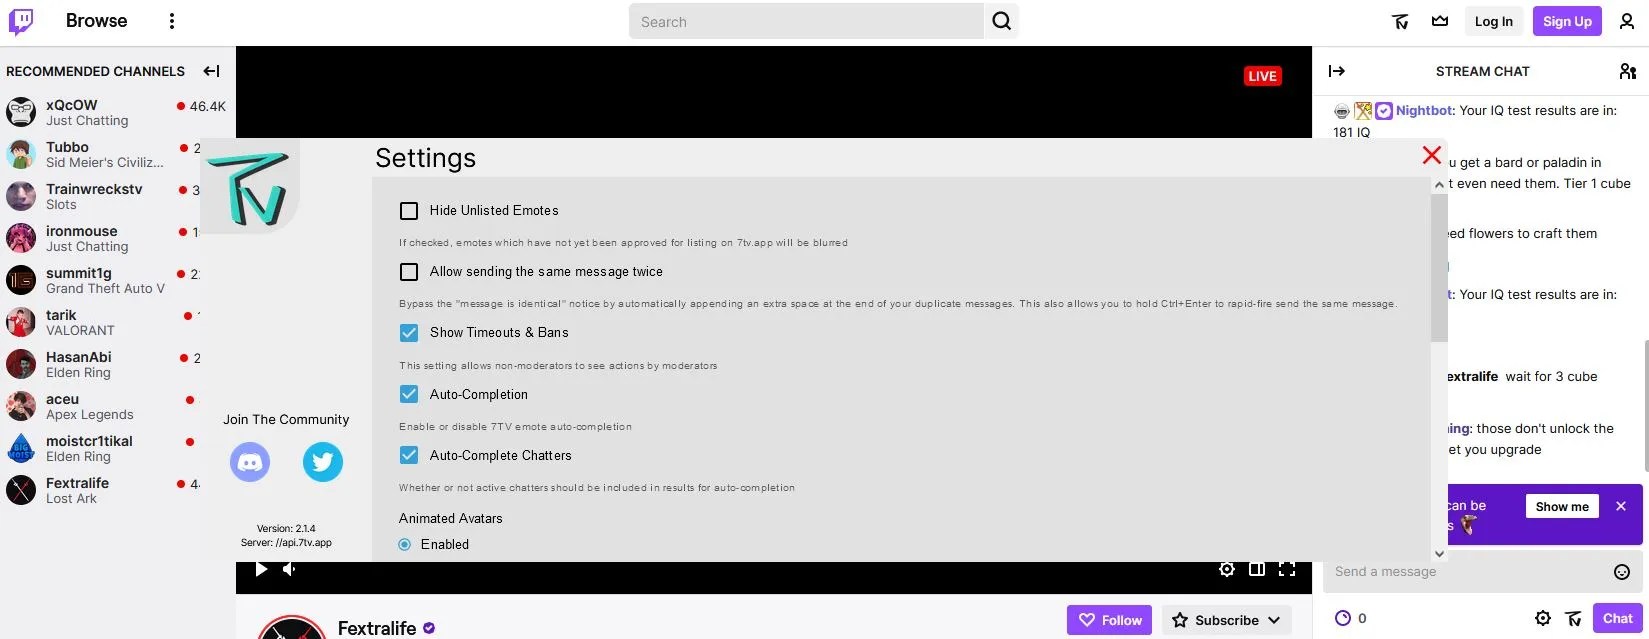The height and width of the screenshot is (639, 1649).
Task: Follow the Fextralife channel
Action: click(x=1109, y=620)
